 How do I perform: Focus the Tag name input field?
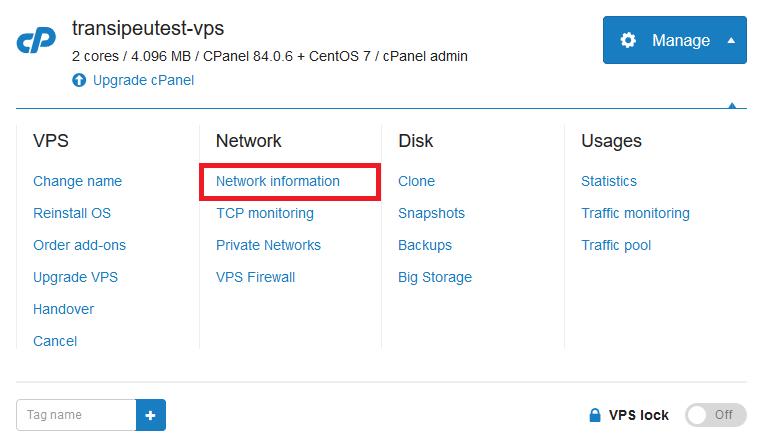[76, 415]
